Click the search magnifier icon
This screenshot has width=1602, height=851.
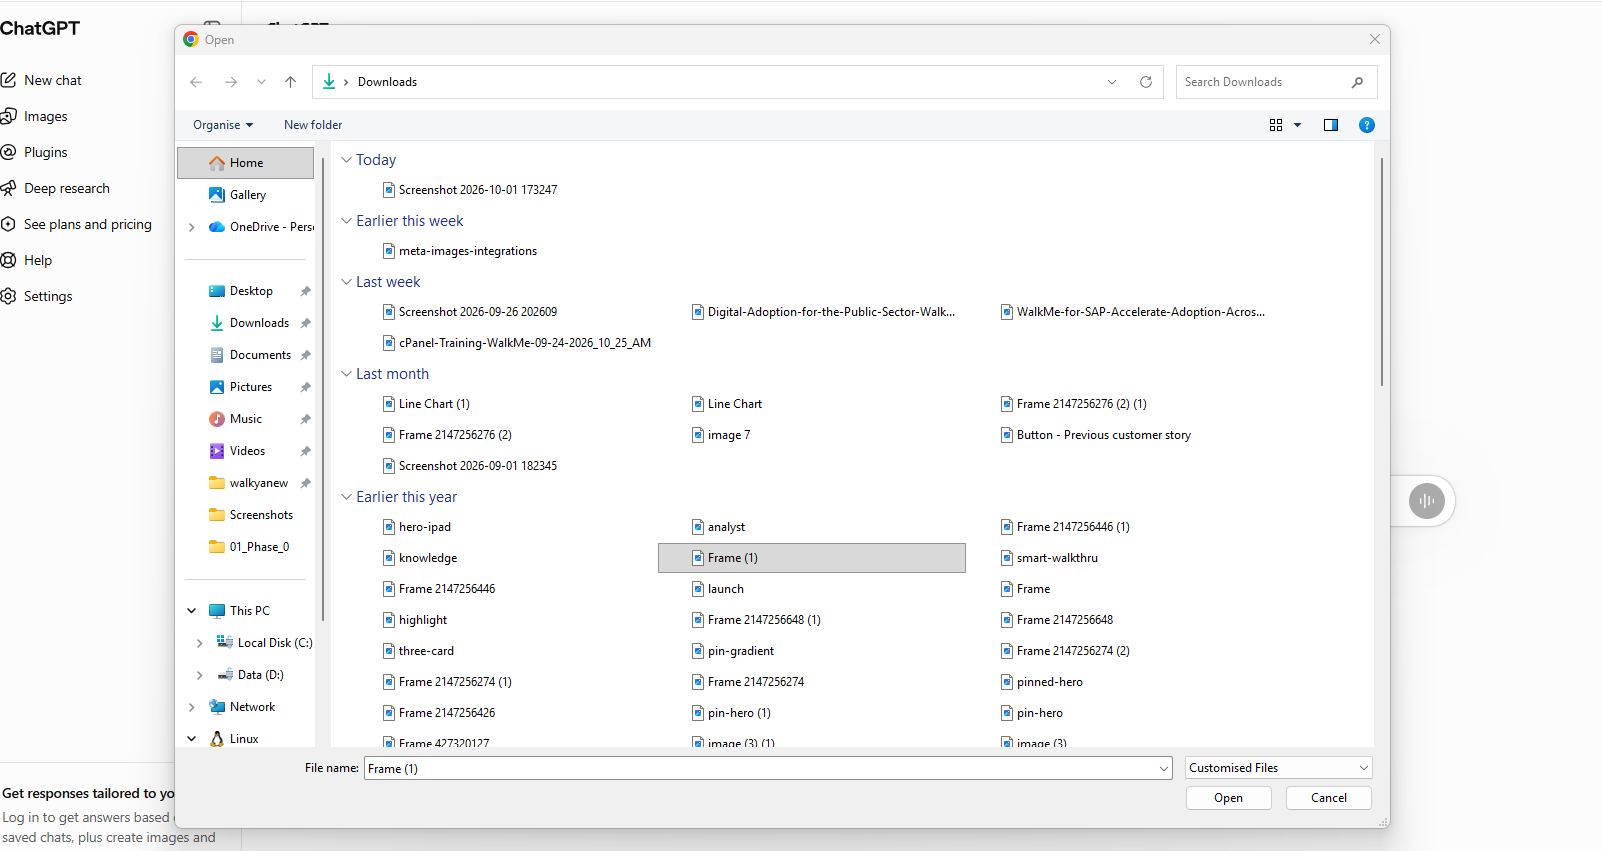(x=1357, y=82)
